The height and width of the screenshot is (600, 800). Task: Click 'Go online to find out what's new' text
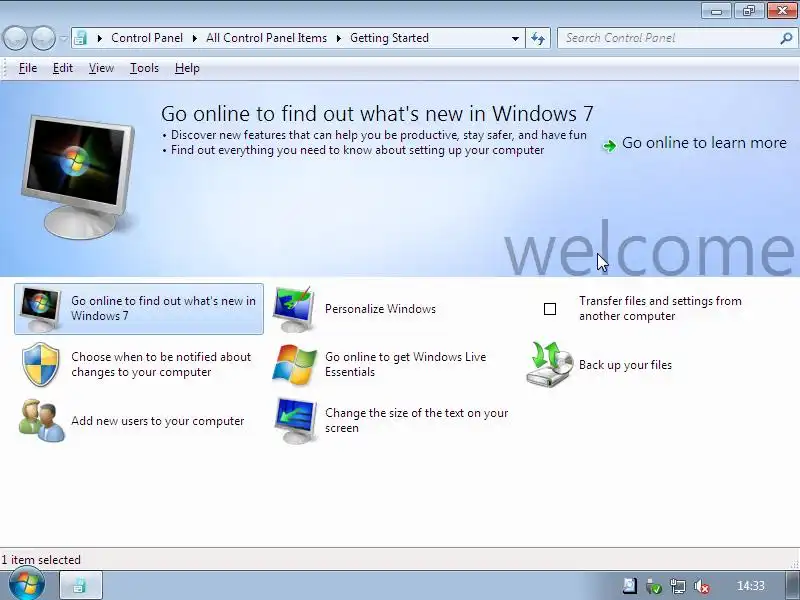pos(163,308)
